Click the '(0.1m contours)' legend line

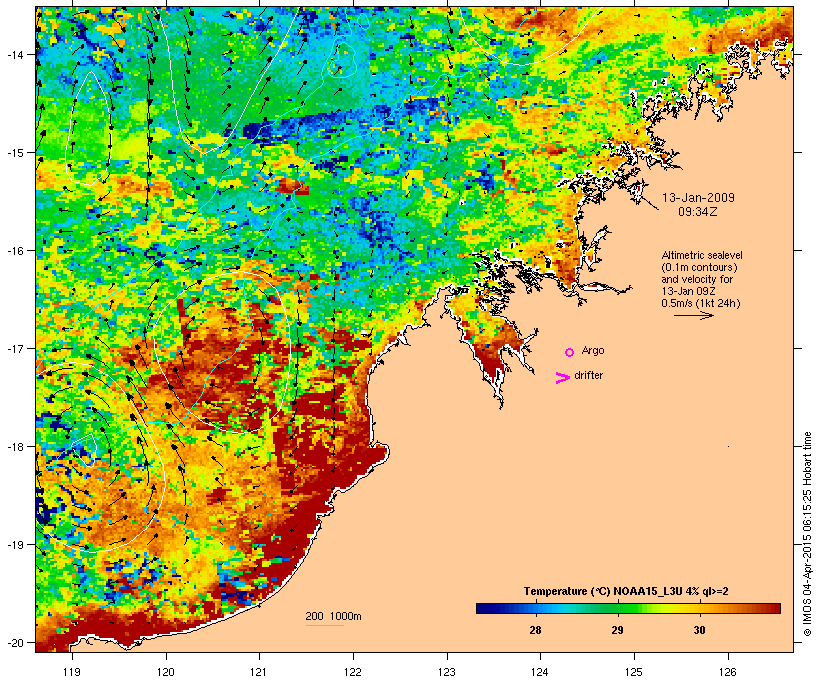pos(699,267)
